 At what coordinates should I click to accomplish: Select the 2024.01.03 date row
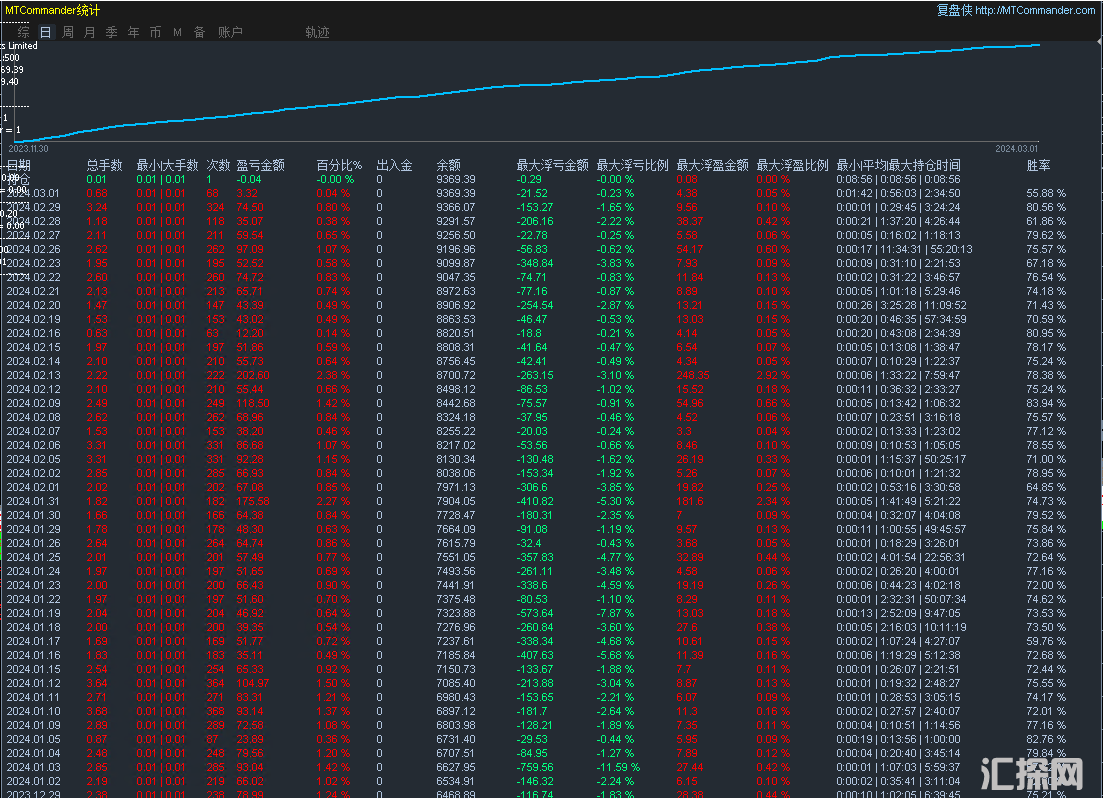[34, 767]
